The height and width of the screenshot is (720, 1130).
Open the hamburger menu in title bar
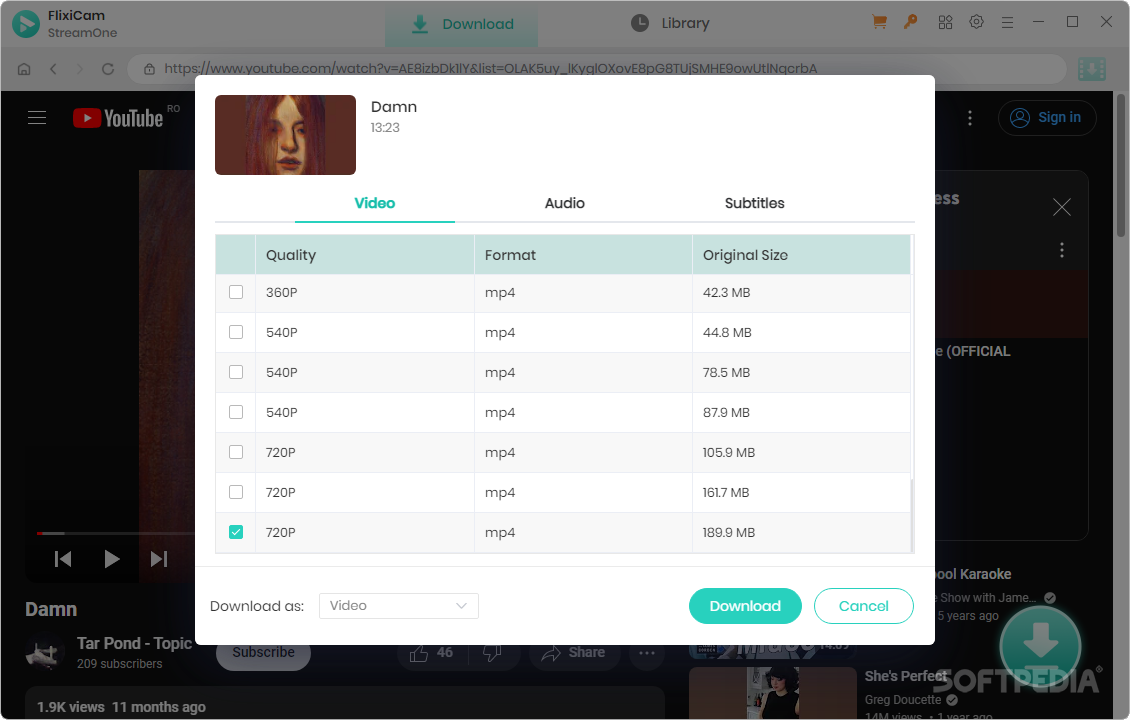pos(1007,23)
